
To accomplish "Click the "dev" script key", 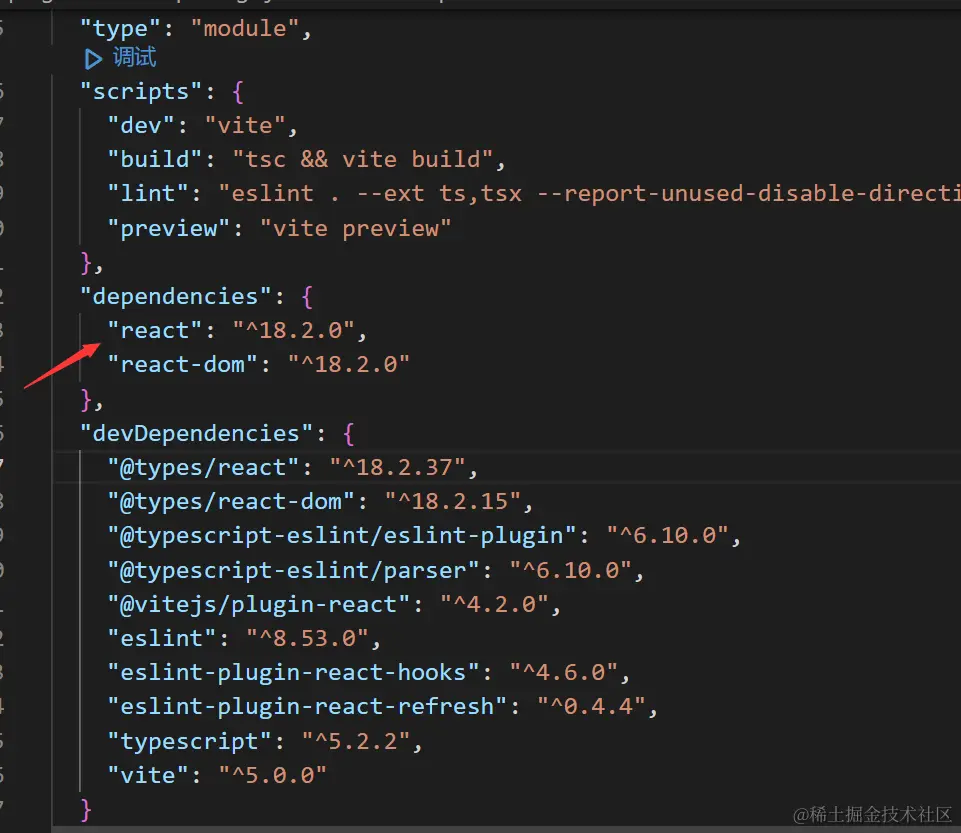I will 141,126.
